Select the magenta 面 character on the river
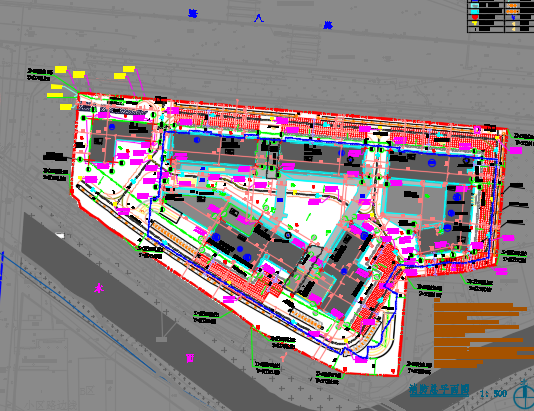Viewport: 534px width, 411px height. pos(190,358)
